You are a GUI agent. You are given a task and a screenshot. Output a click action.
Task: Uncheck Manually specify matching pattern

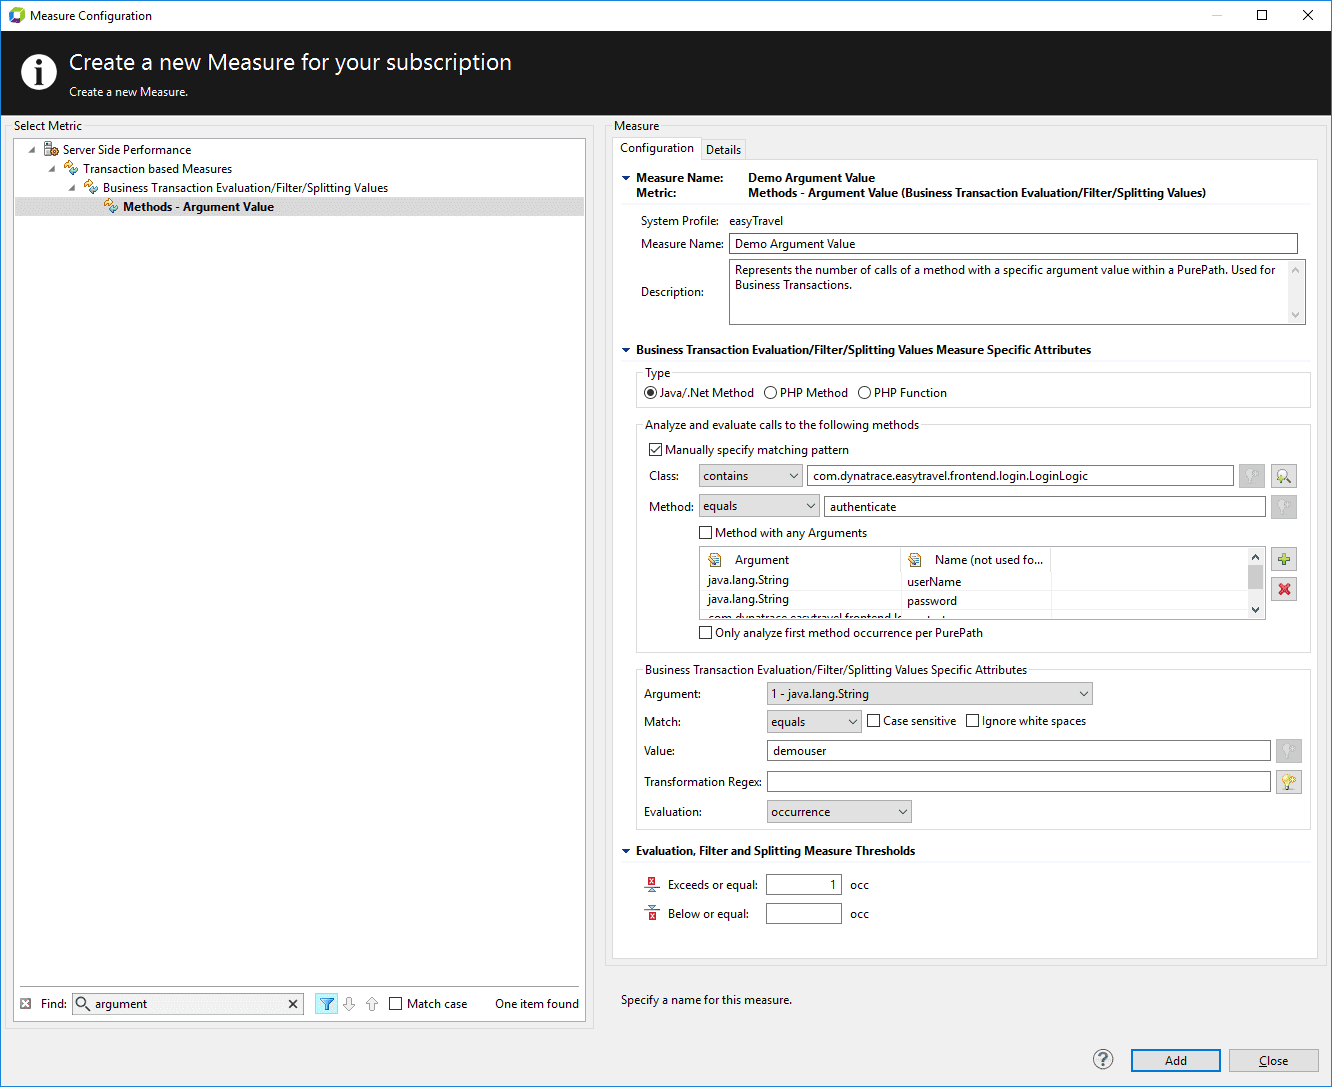(655, 450)
